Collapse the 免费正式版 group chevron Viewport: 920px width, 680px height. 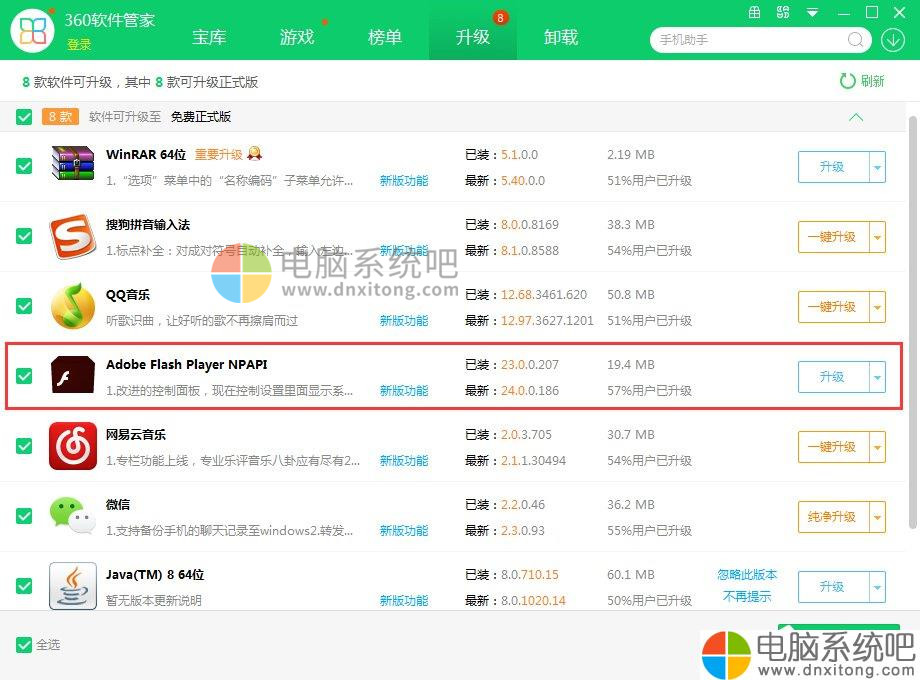(x=856, y=117)
